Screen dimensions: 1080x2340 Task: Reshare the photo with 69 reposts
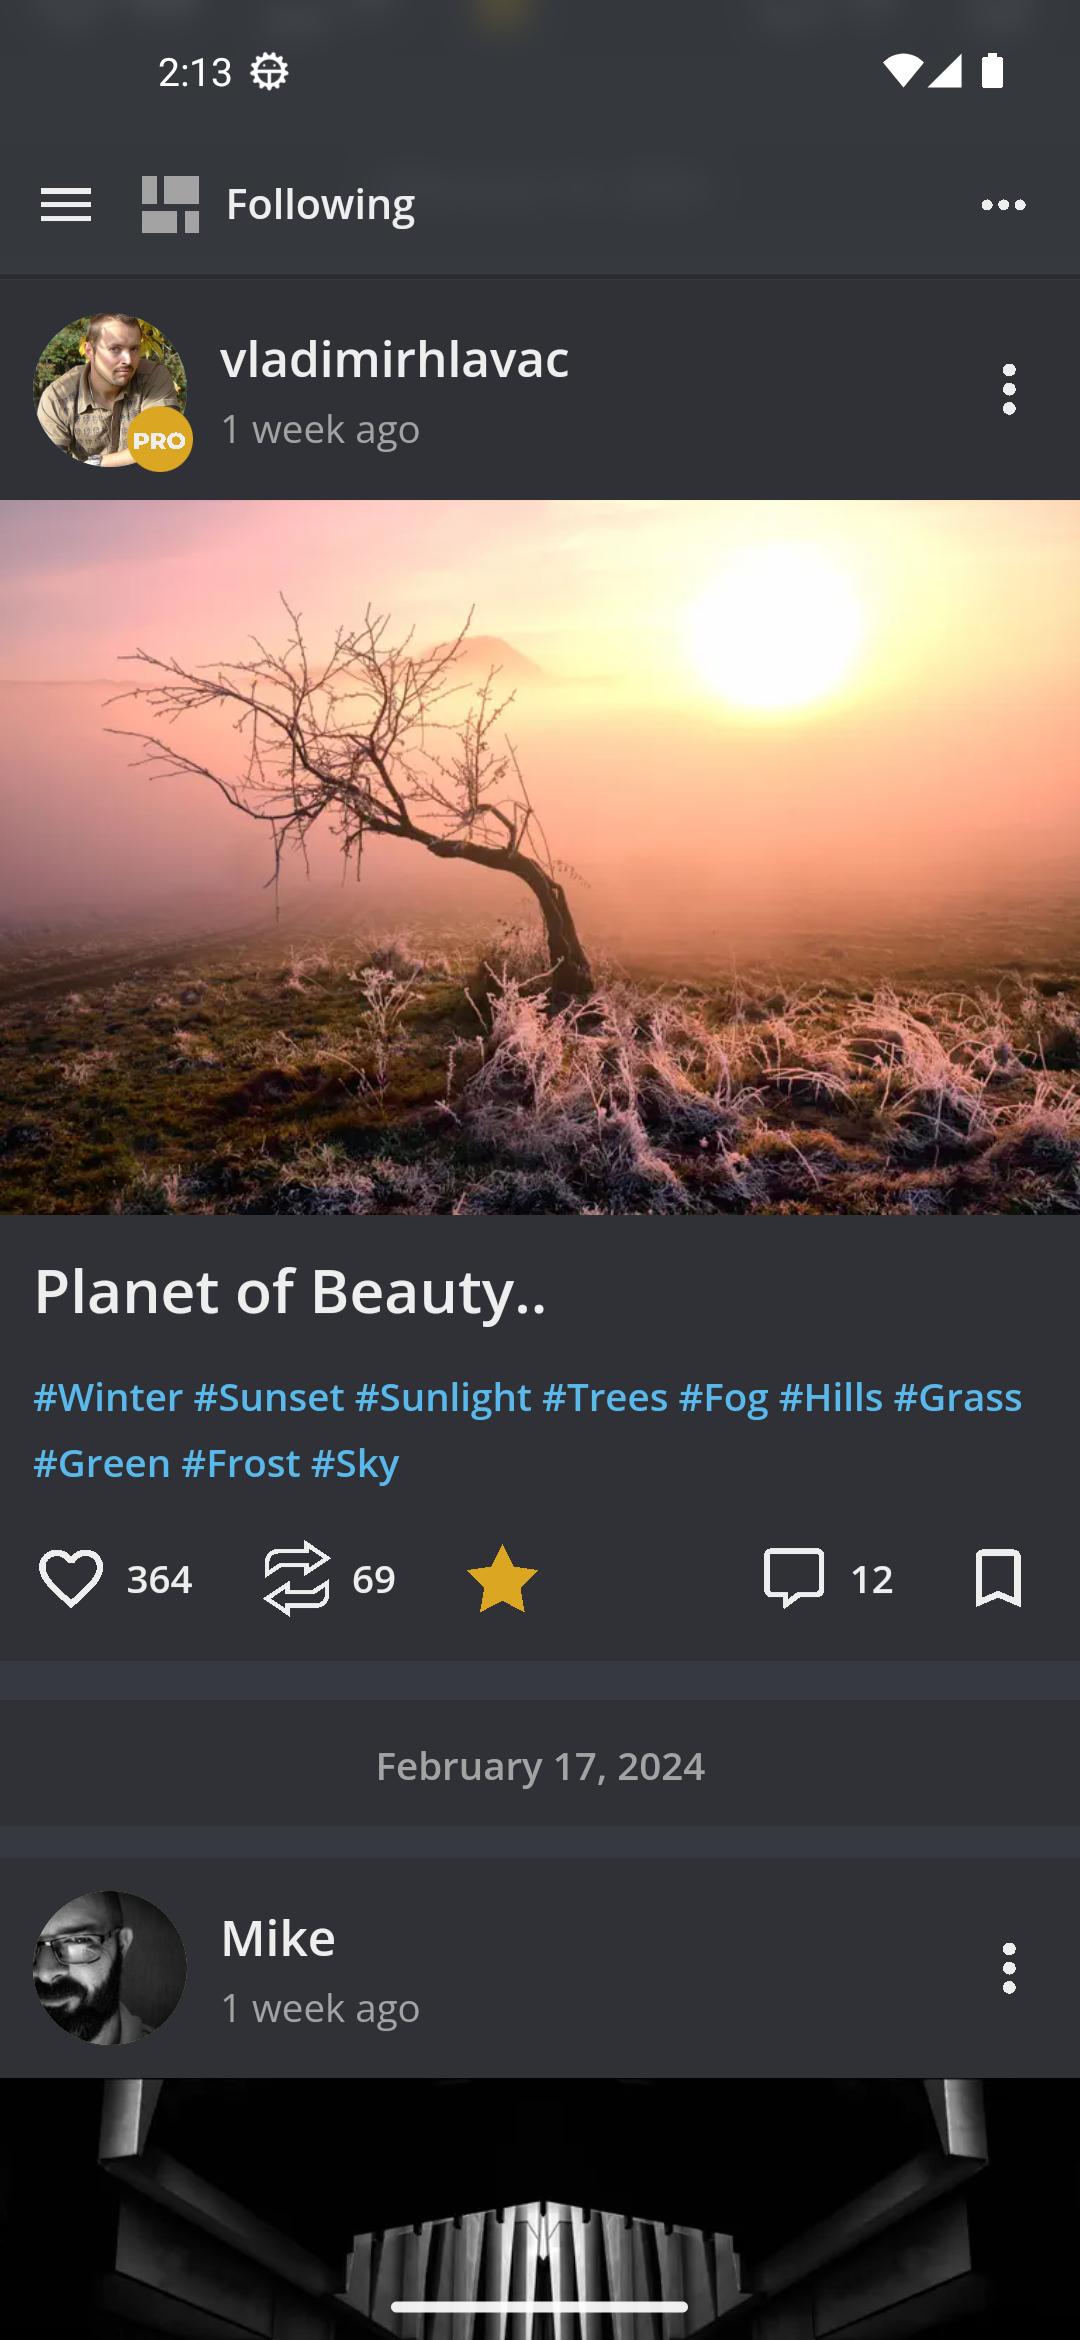coord(296,1579)
